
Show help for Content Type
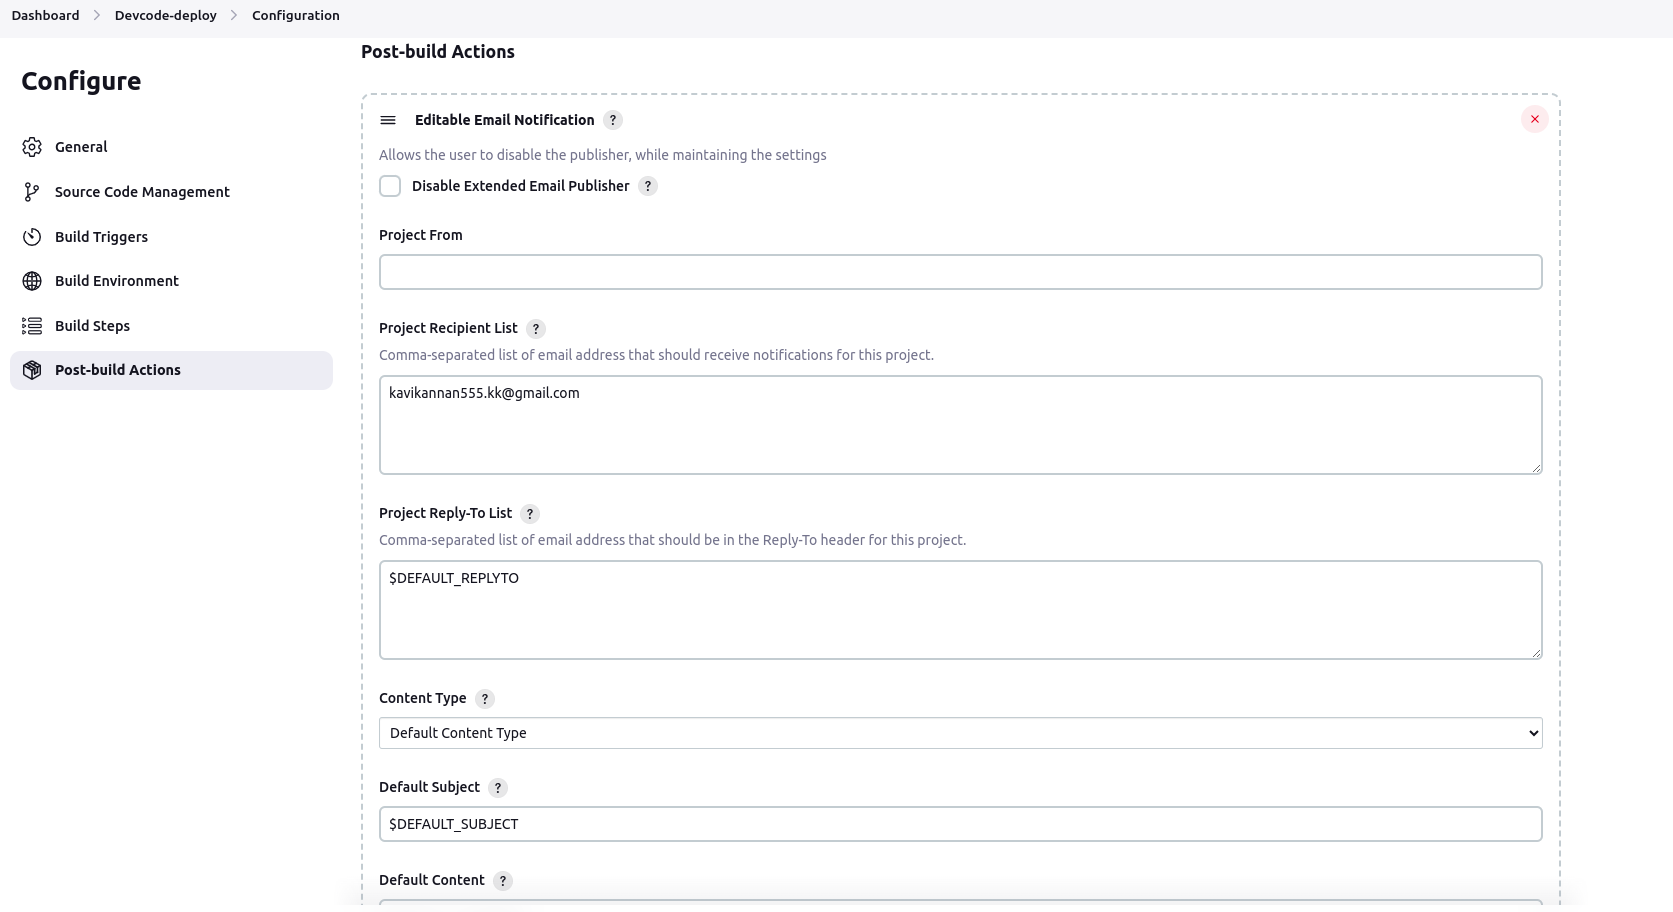485,699
